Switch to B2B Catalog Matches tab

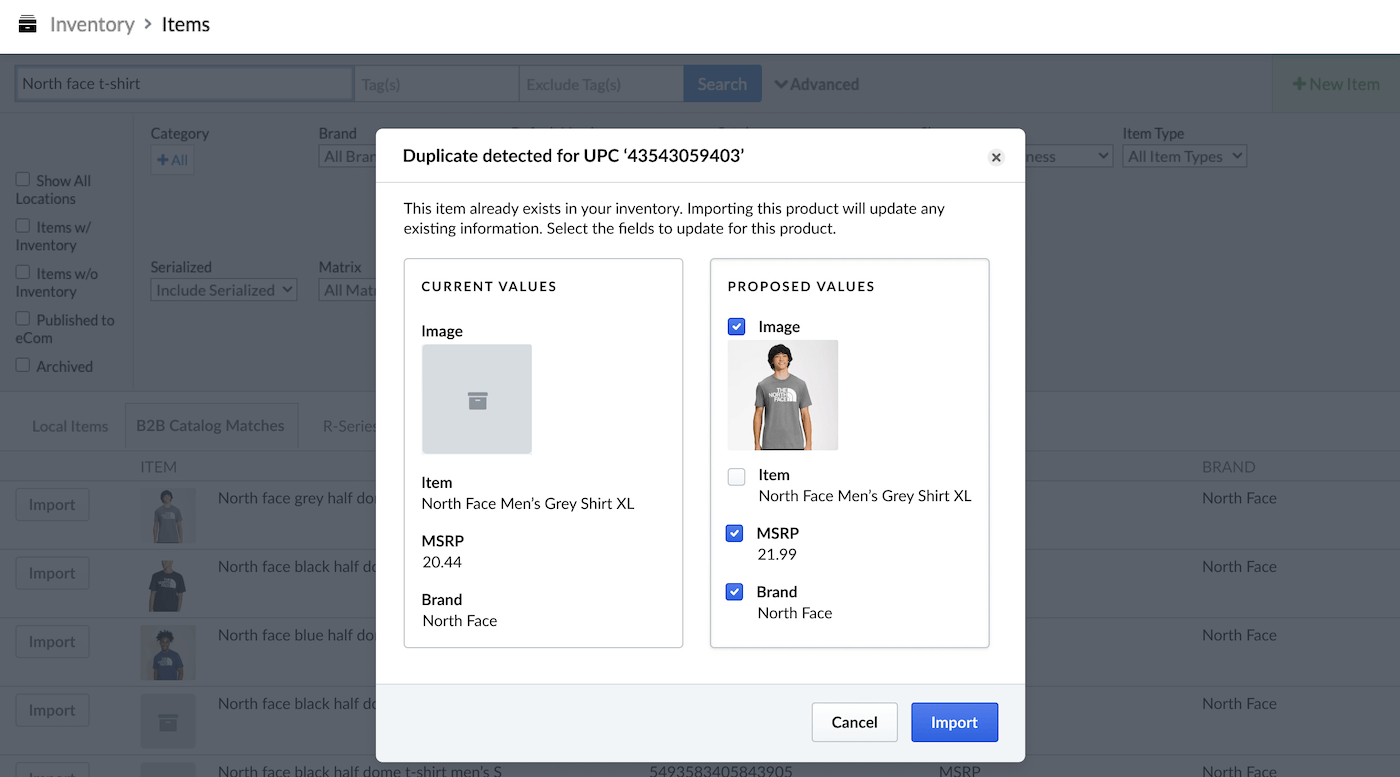pyautogui.click(x=211, y=425)
